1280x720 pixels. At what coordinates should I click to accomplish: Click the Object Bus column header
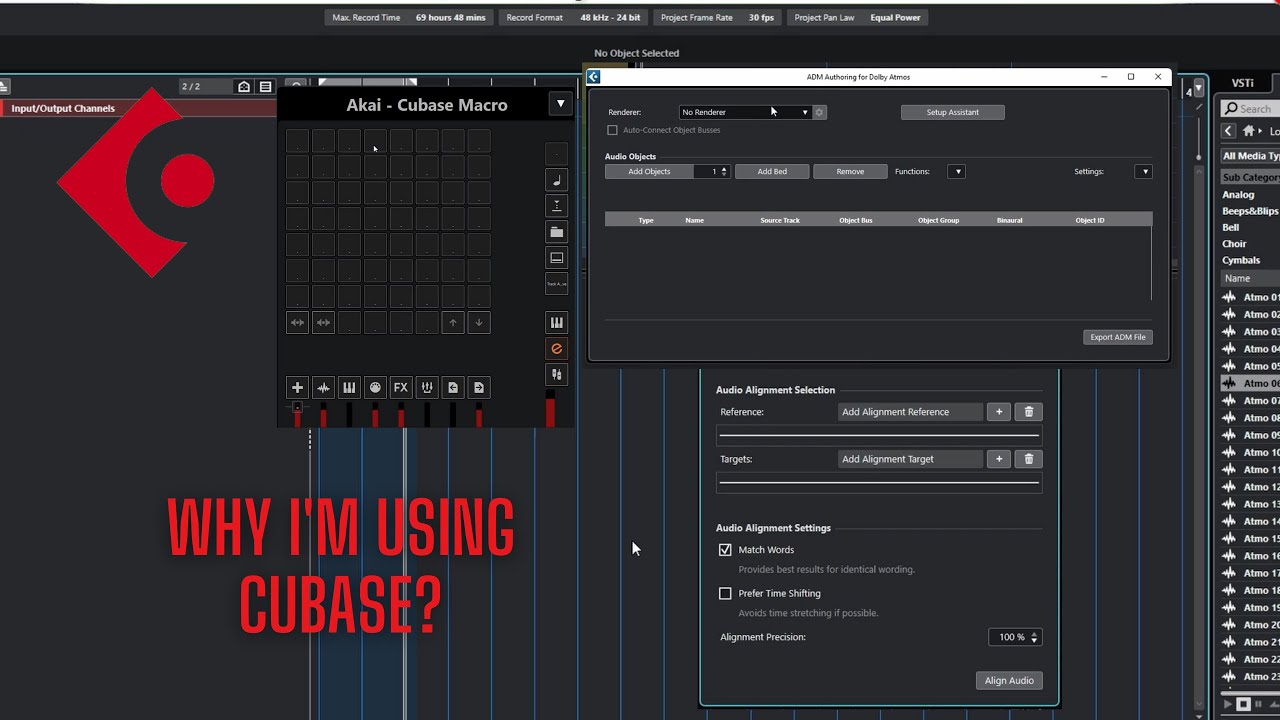[856, 220]
